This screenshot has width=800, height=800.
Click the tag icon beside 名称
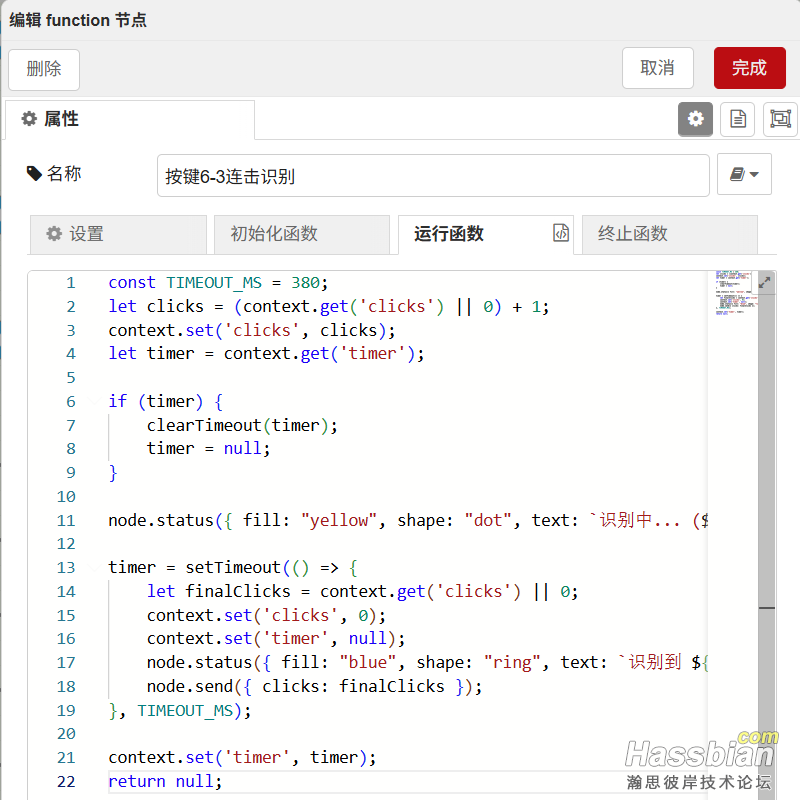click(x=34, y=173)
